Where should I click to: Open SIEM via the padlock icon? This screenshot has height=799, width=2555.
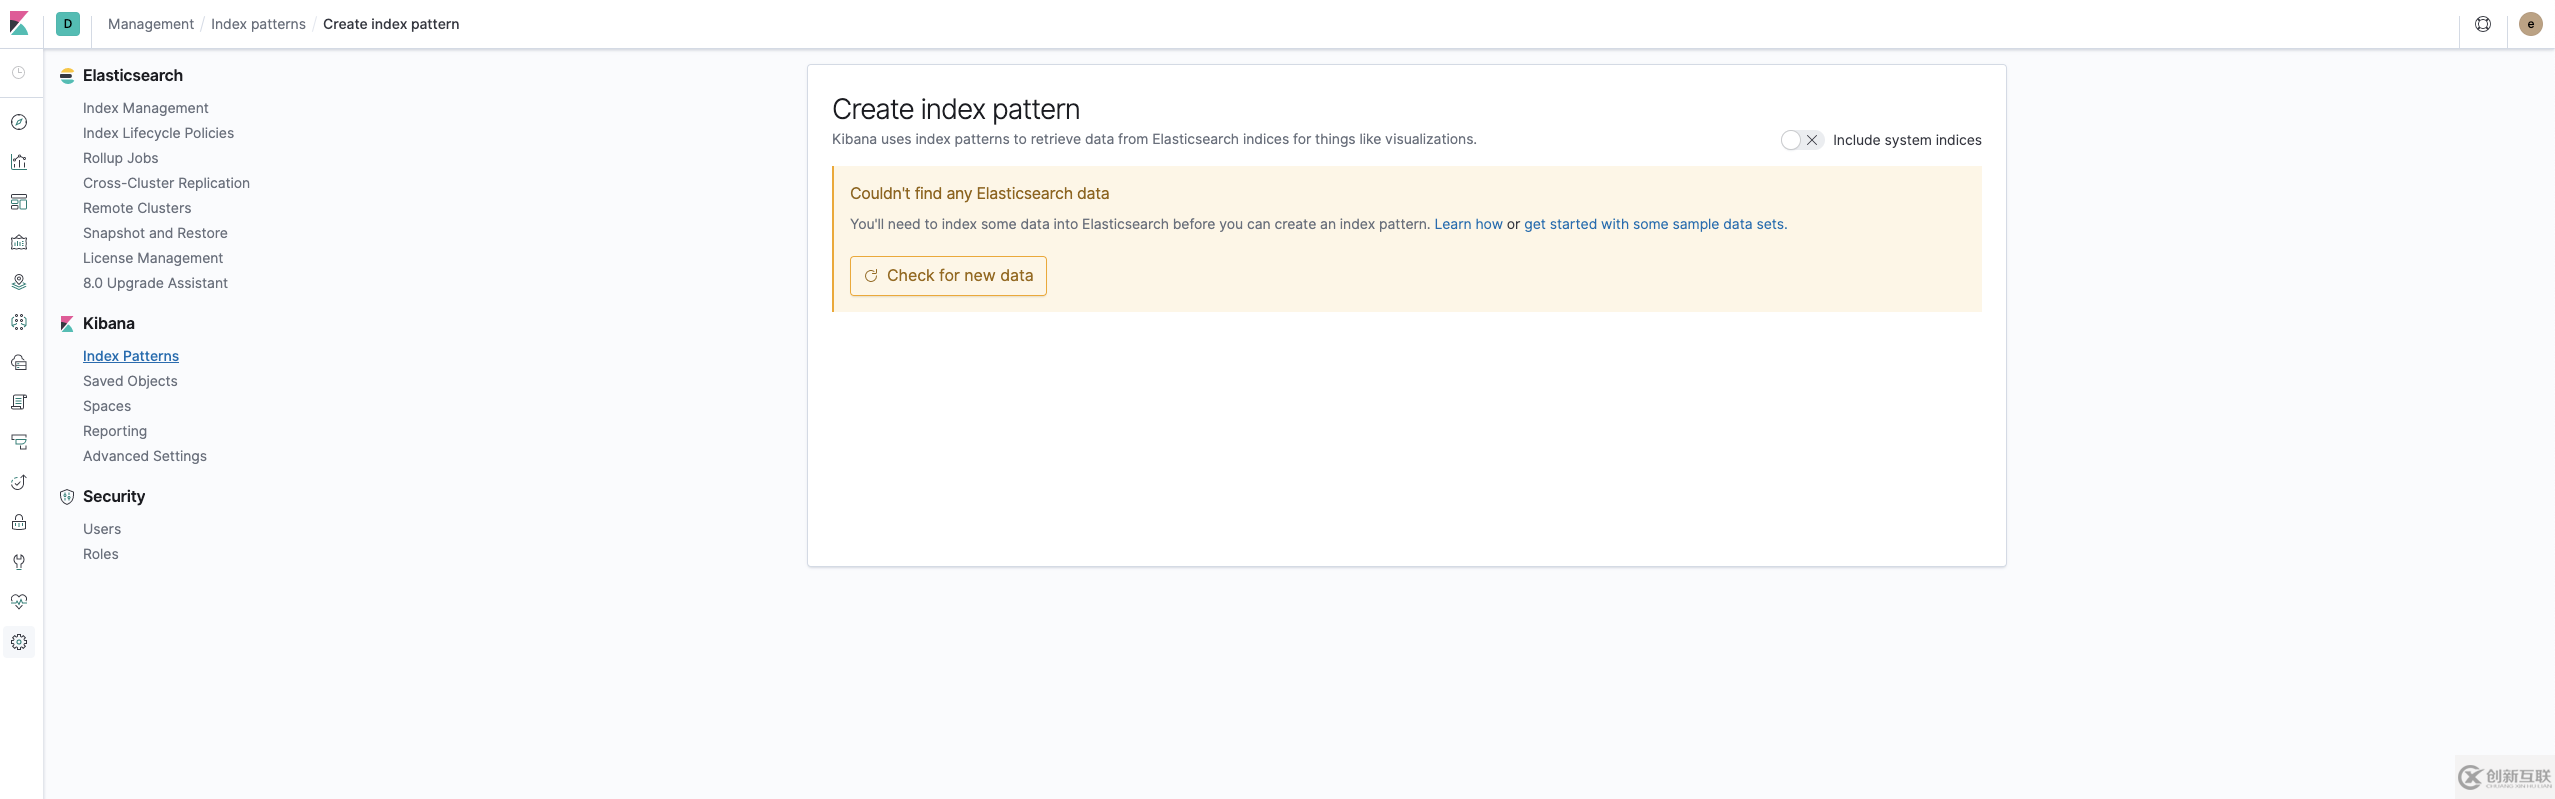pyautogui.click(x=19, y=522)
